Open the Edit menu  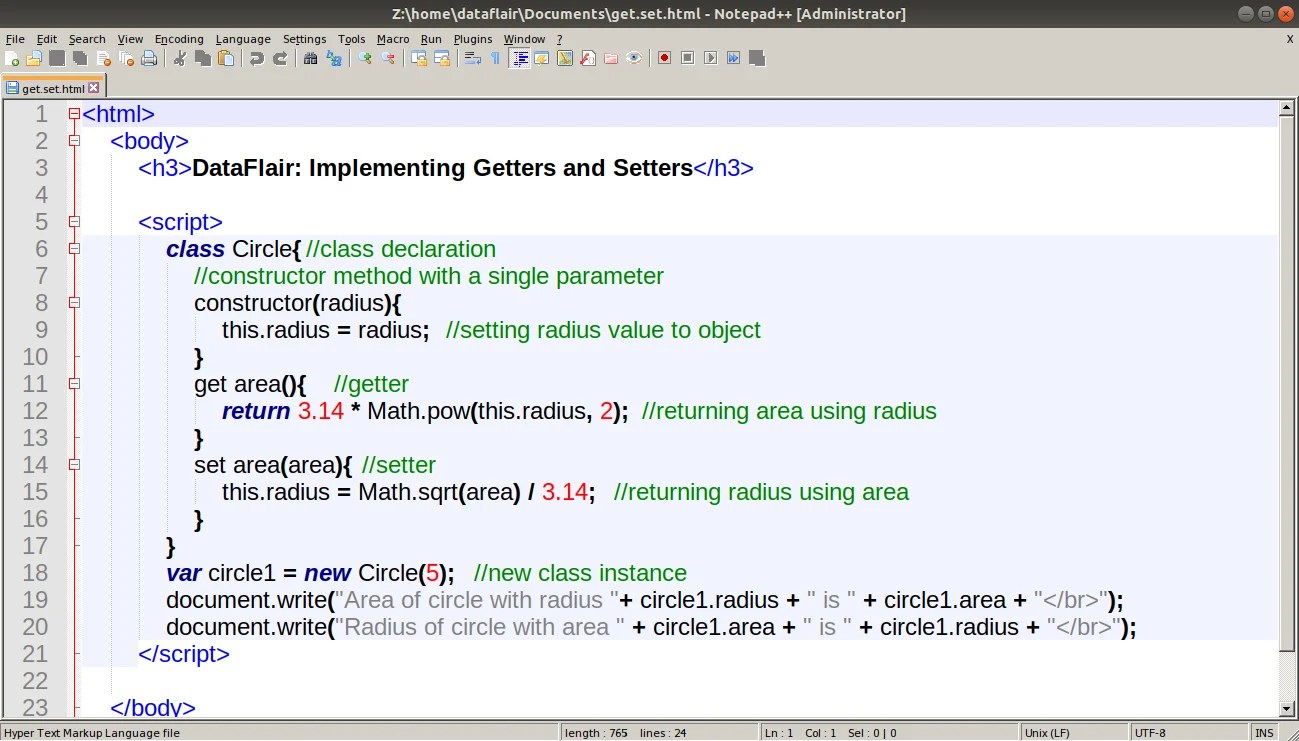(x=47, y=39)
